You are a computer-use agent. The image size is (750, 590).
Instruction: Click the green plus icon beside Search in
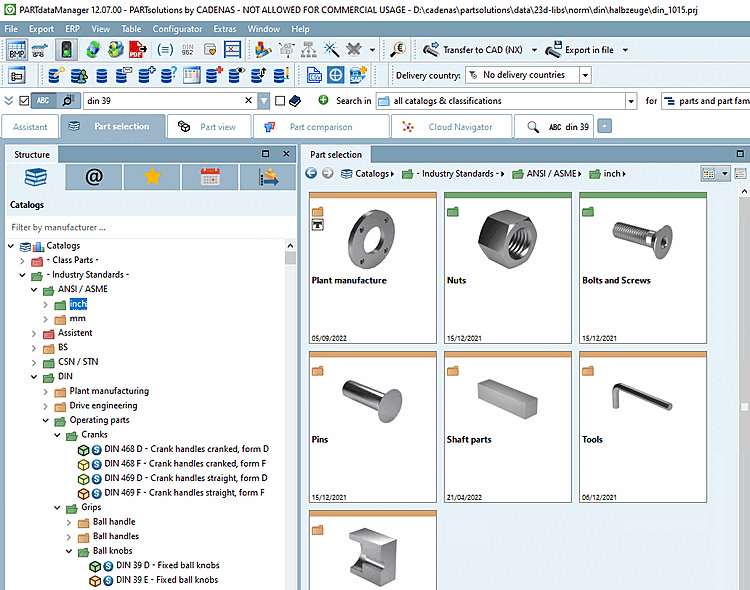(x=323, y=100)
